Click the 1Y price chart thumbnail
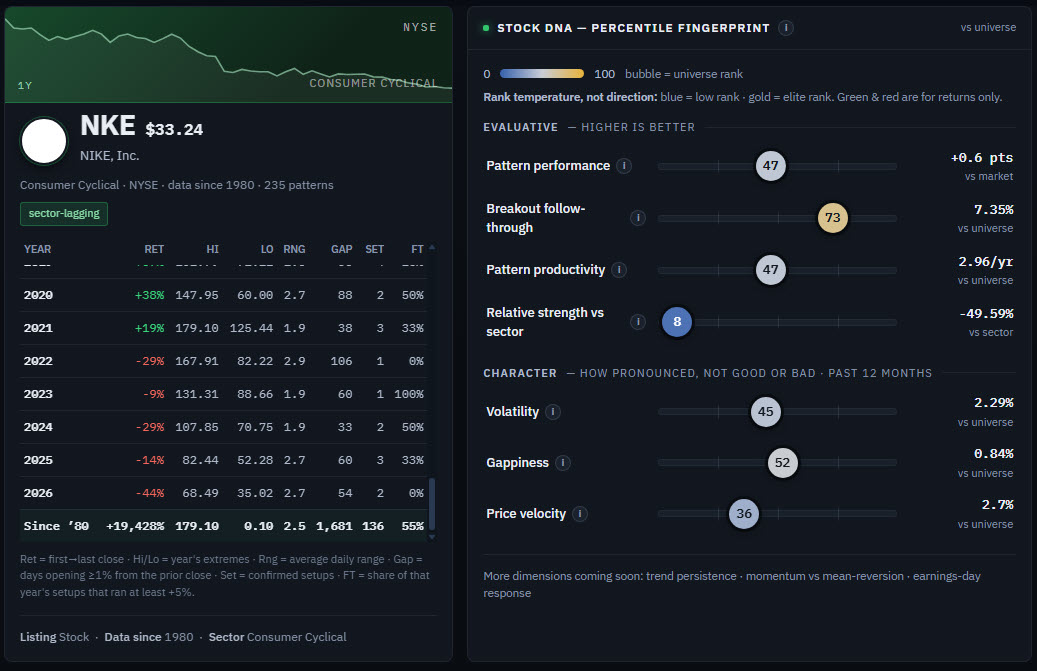Viewport: 1037px width, 671px height. 228,55
